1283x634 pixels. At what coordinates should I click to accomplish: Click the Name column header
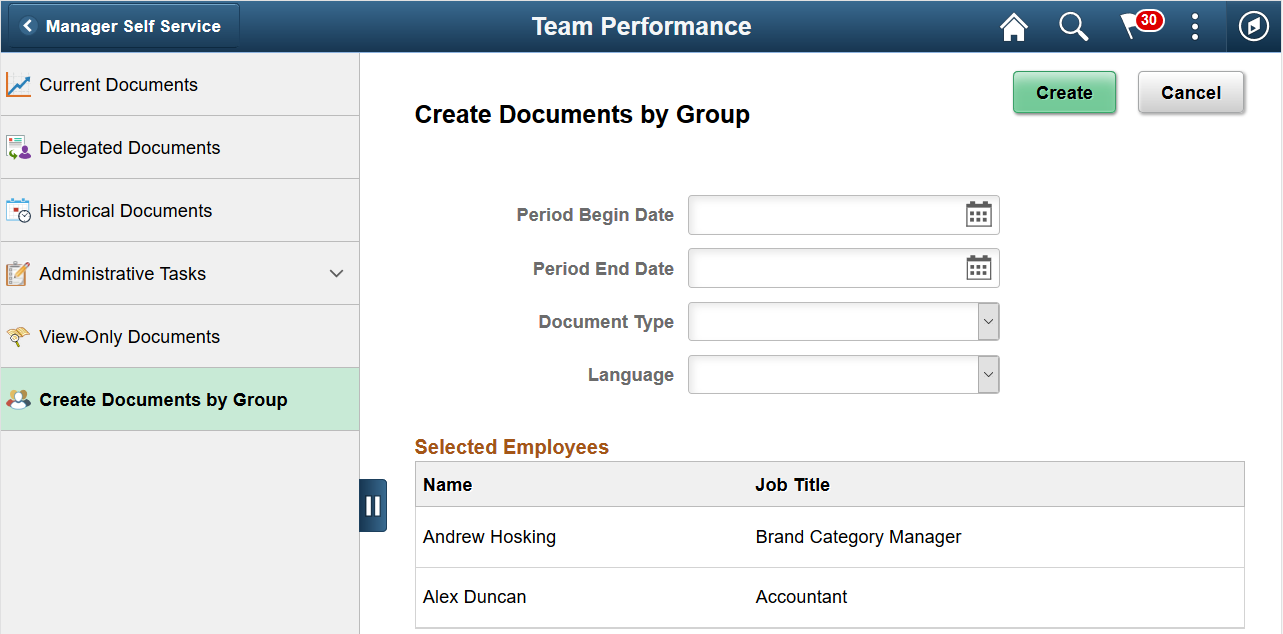447,485
